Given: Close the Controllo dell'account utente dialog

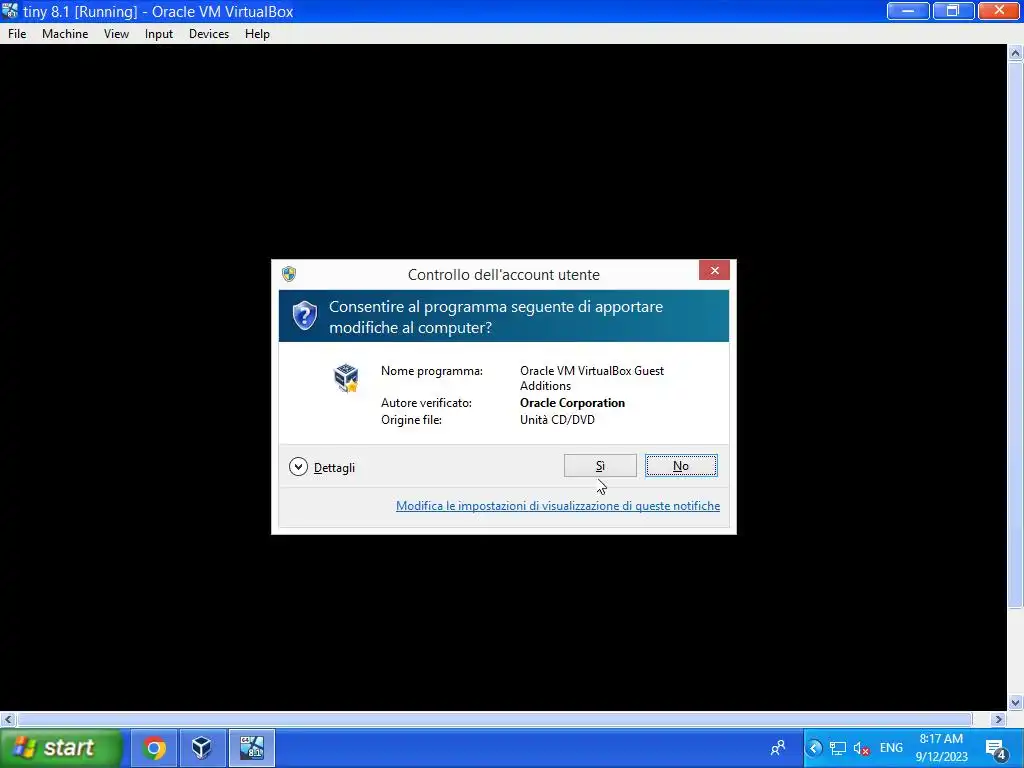Looking at the screenshot, I should click(x=714, y=270).
